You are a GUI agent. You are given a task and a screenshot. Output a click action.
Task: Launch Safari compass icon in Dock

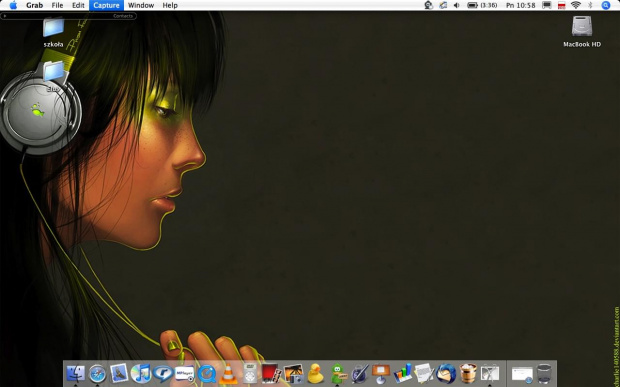click(97, 374)
